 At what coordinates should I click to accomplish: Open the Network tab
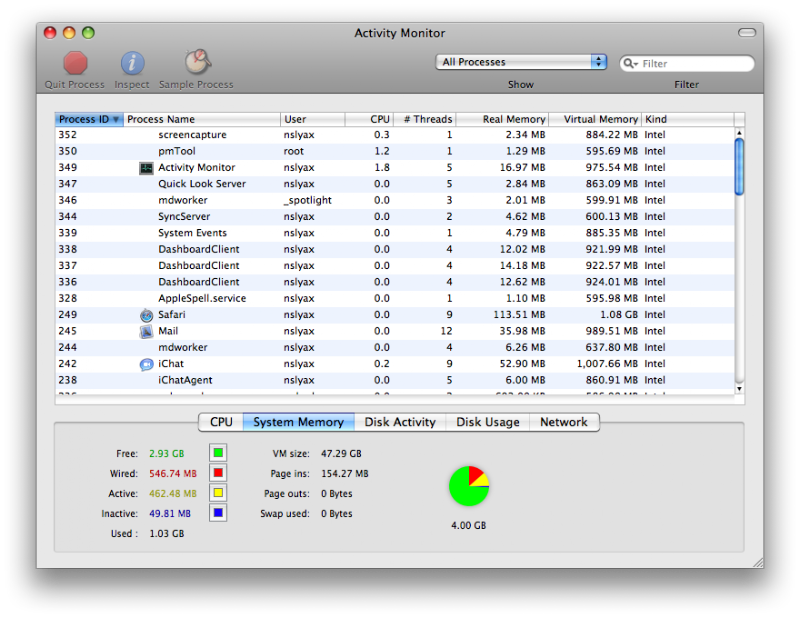click(564, 422)
